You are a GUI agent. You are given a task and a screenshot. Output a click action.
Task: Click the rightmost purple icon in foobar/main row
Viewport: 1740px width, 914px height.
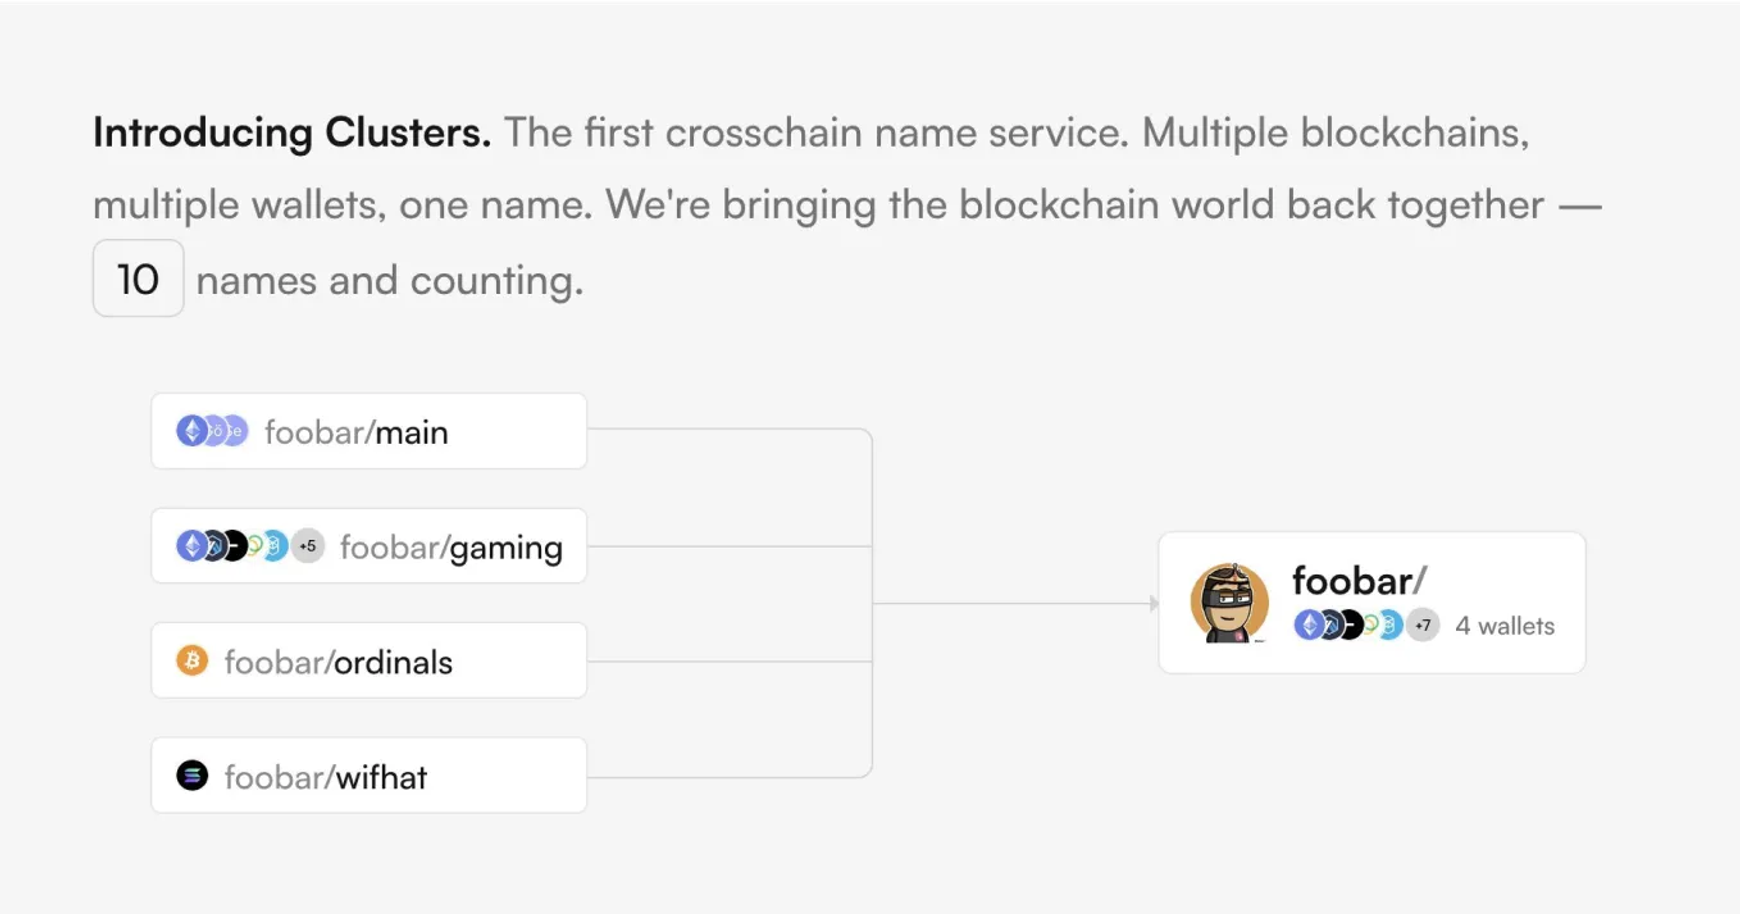(x=235, y=431)
